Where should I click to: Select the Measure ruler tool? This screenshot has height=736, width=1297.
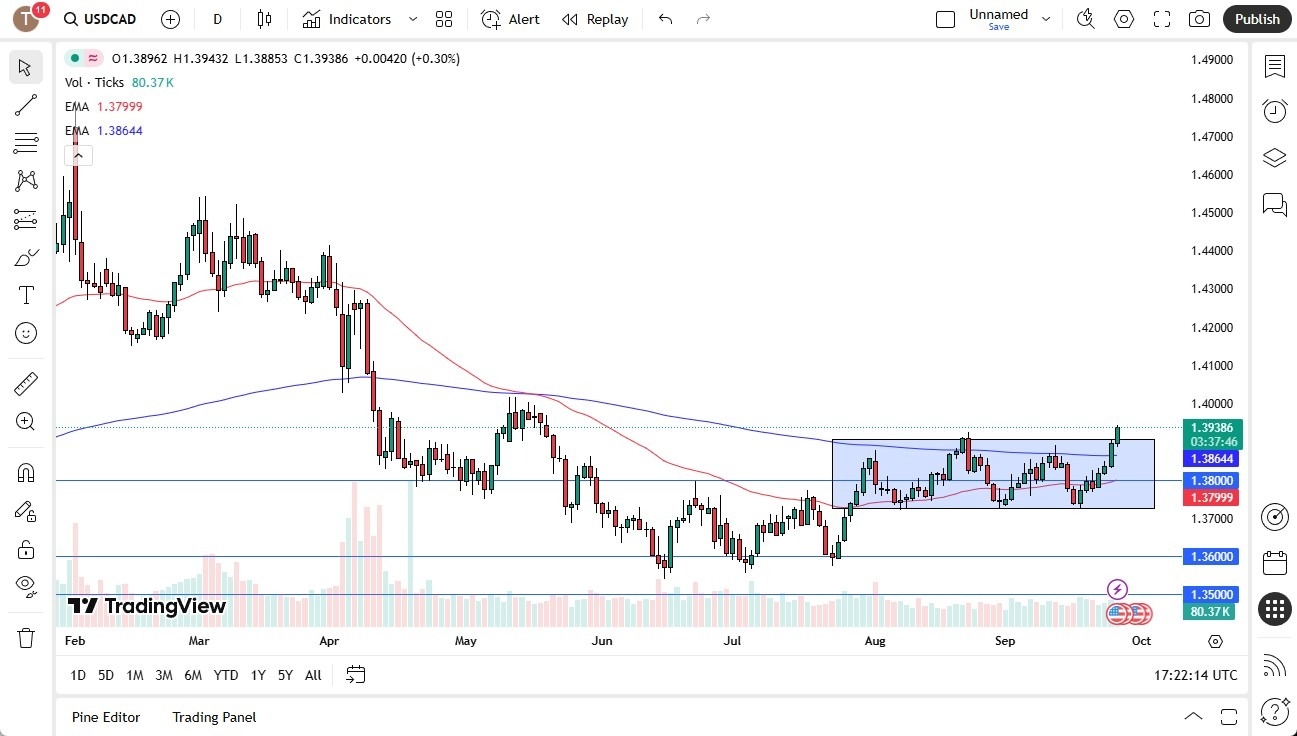(25, 383)
